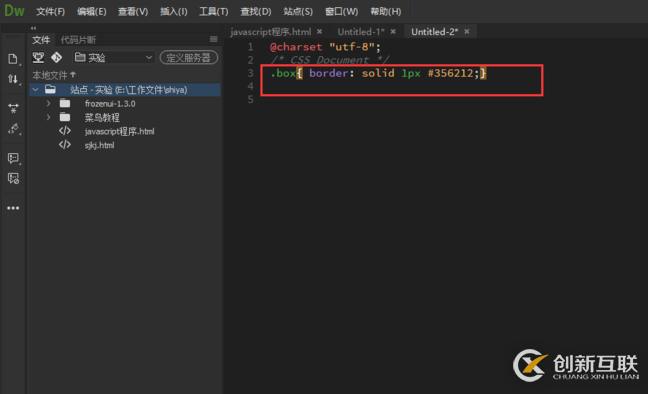Screen dimensions: 648x394
Task: Open the 查看(V) menu
Action: click(133, 12)
